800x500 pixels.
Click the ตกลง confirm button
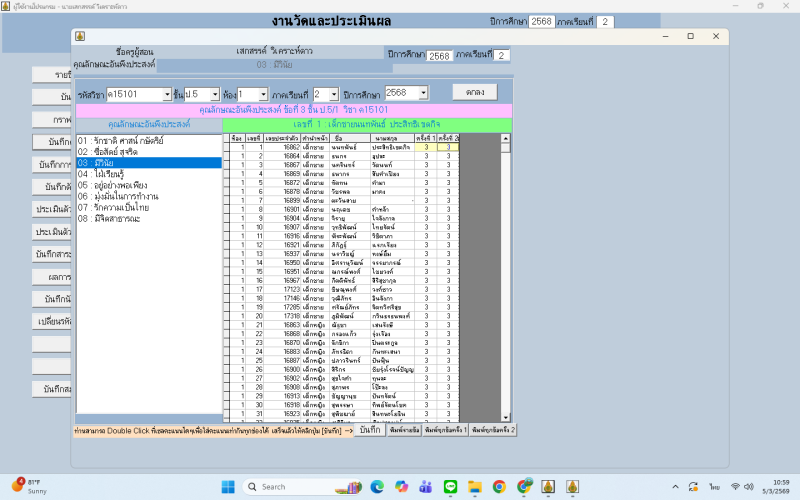pos(475,92)
